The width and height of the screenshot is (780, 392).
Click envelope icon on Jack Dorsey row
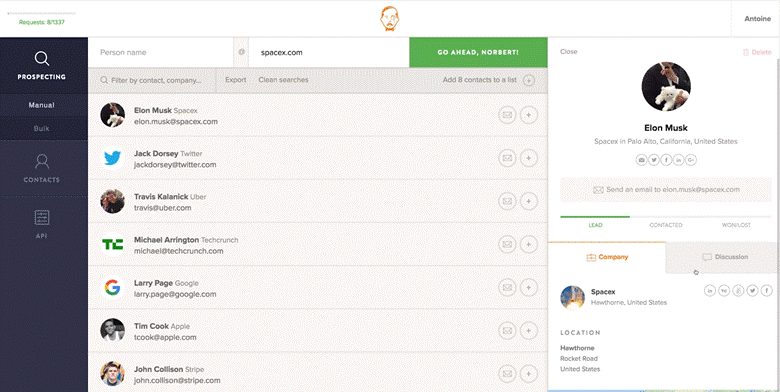click(x=507, y=159)
